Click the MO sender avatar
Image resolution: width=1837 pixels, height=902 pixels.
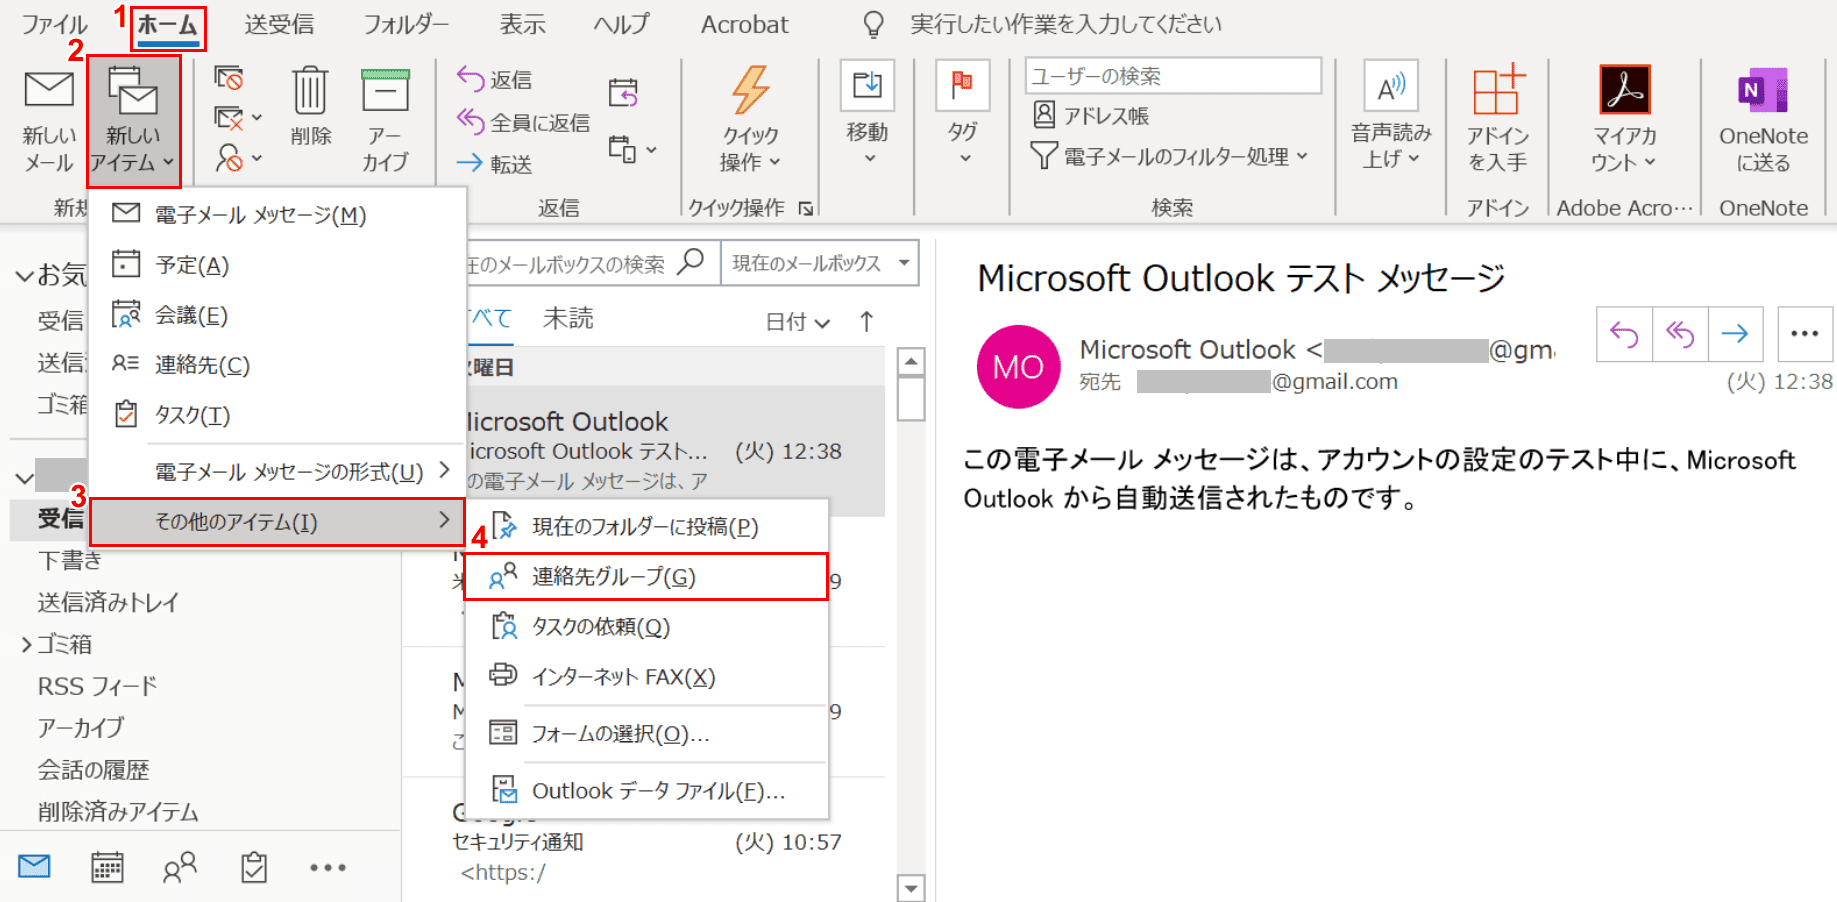click(1018, 366)
